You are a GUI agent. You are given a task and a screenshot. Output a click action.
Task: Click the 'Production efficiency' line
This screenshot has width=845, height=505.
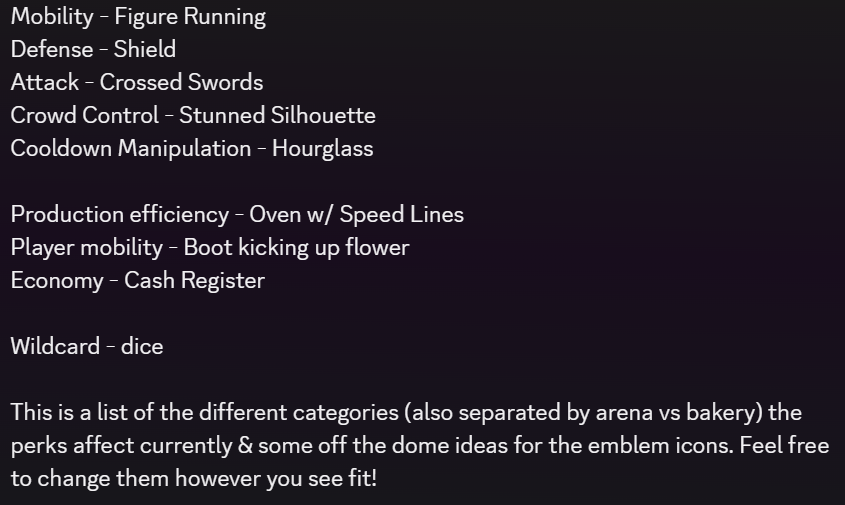[237, 215]
